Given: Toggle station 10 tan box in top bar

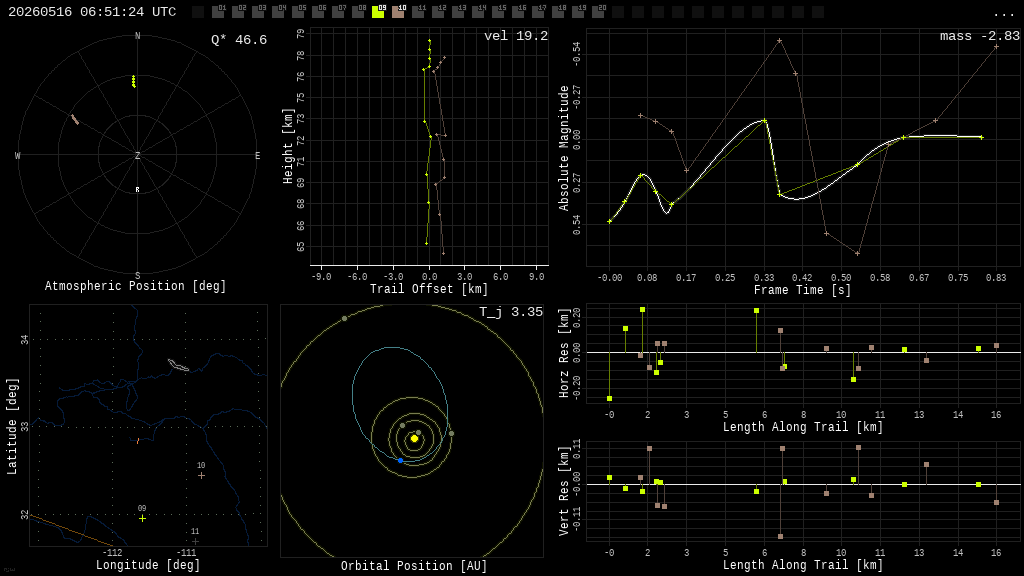Looking at the screenshot, I should pos(398,12).
